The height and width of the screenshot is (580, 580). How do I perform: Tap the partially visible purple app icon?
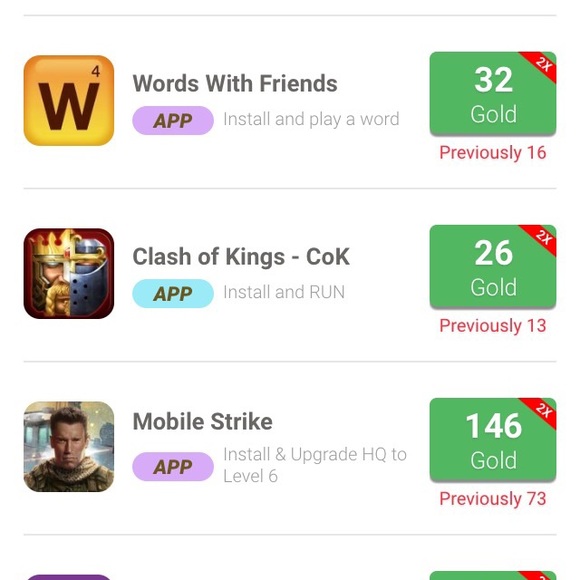click(x=69, y=577)
